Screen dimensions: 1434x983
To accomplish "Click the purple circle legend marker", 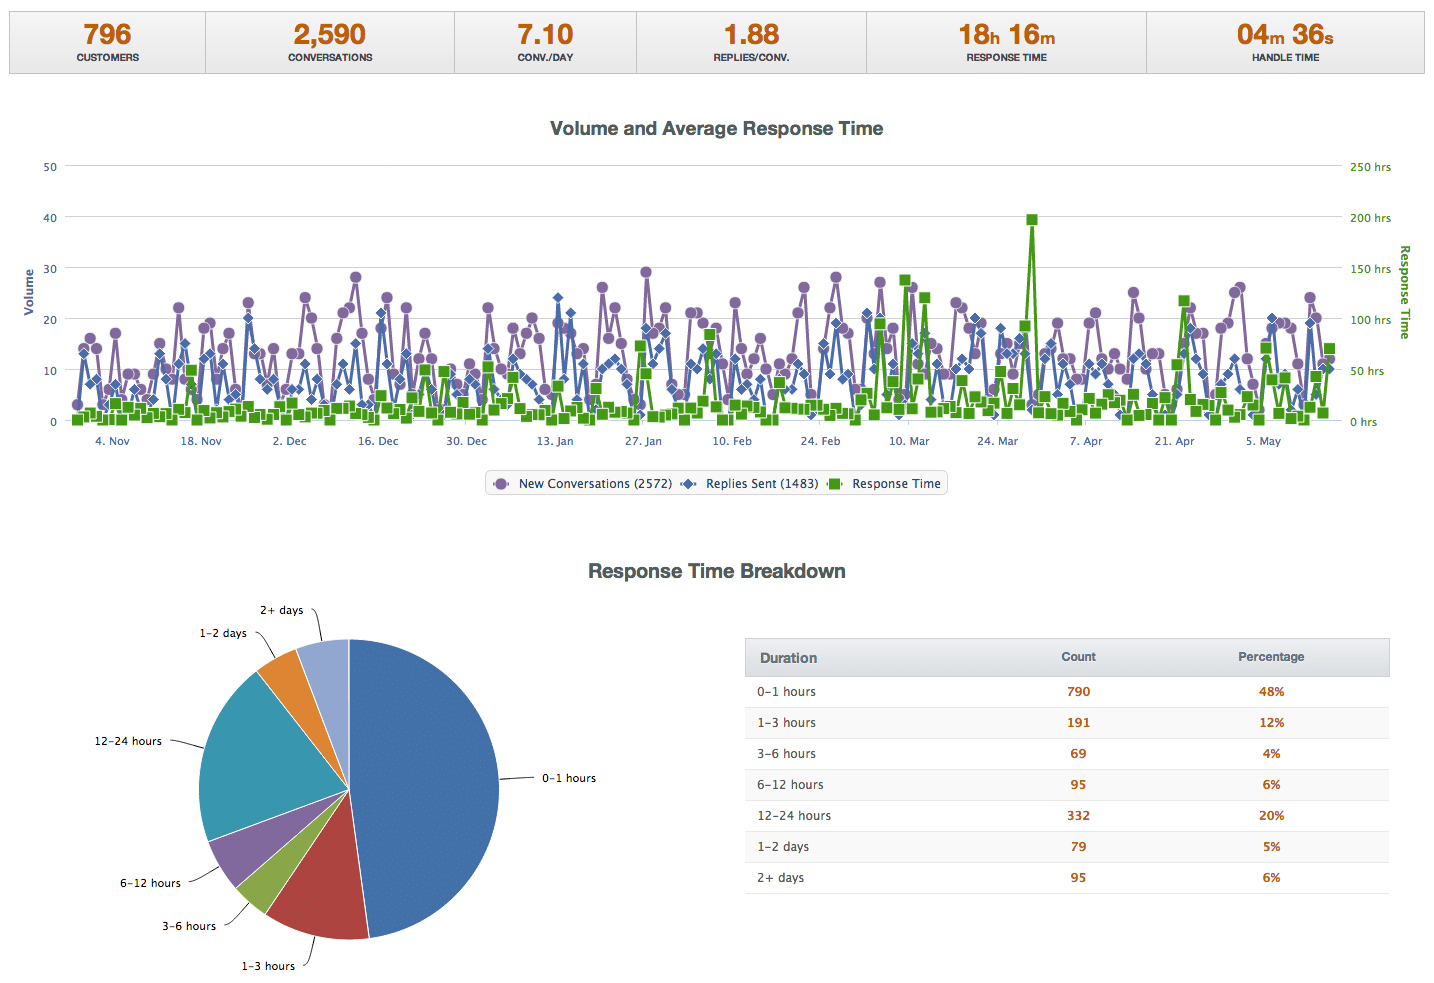I will point(501,484).
